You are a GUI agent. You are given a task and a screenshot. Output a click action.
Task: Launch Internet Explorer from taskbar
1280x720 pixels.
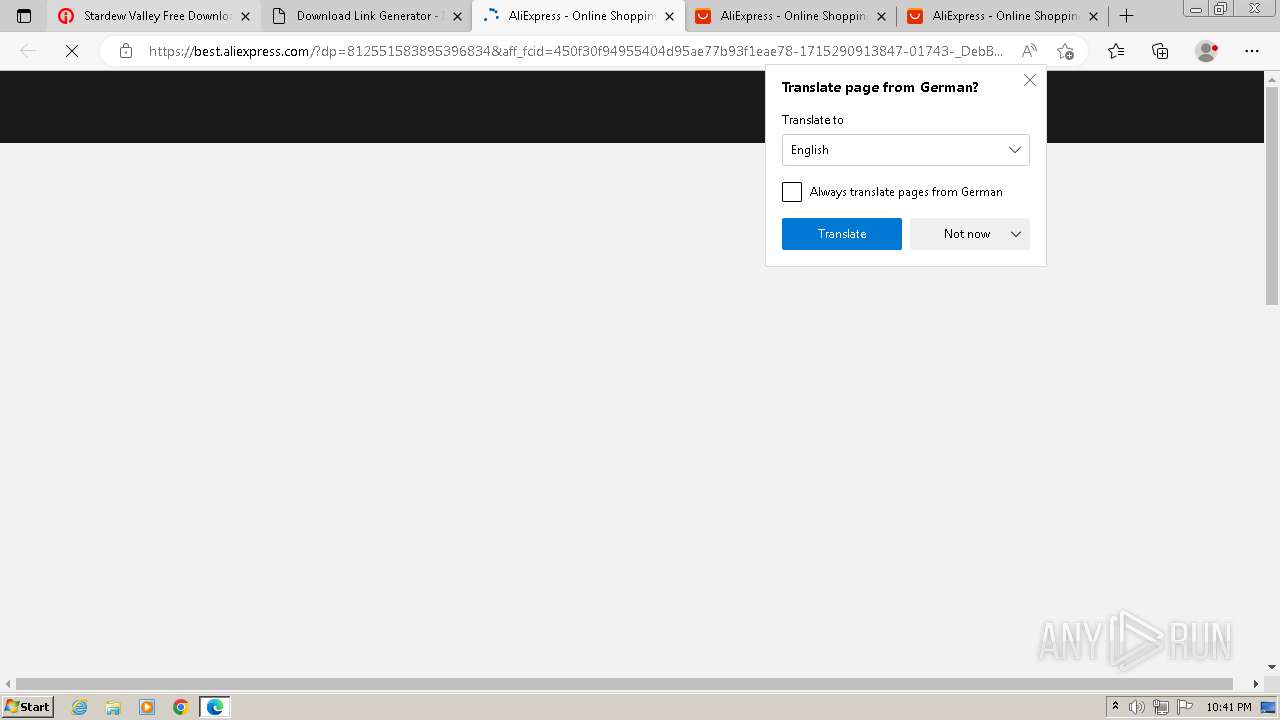[x=80, y=707]
